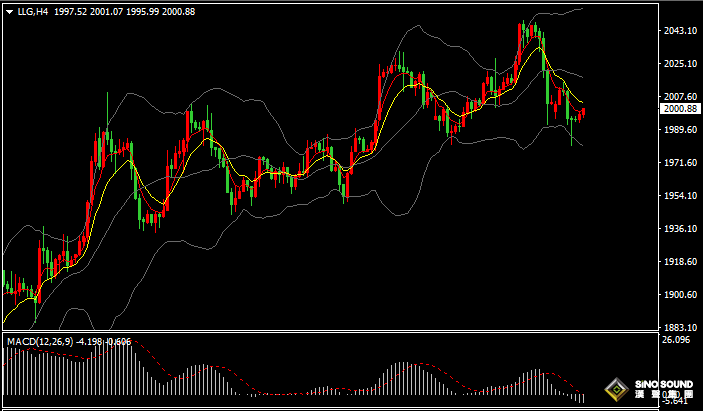Click the 2025.10 price axis label

(x=680, y=64)
